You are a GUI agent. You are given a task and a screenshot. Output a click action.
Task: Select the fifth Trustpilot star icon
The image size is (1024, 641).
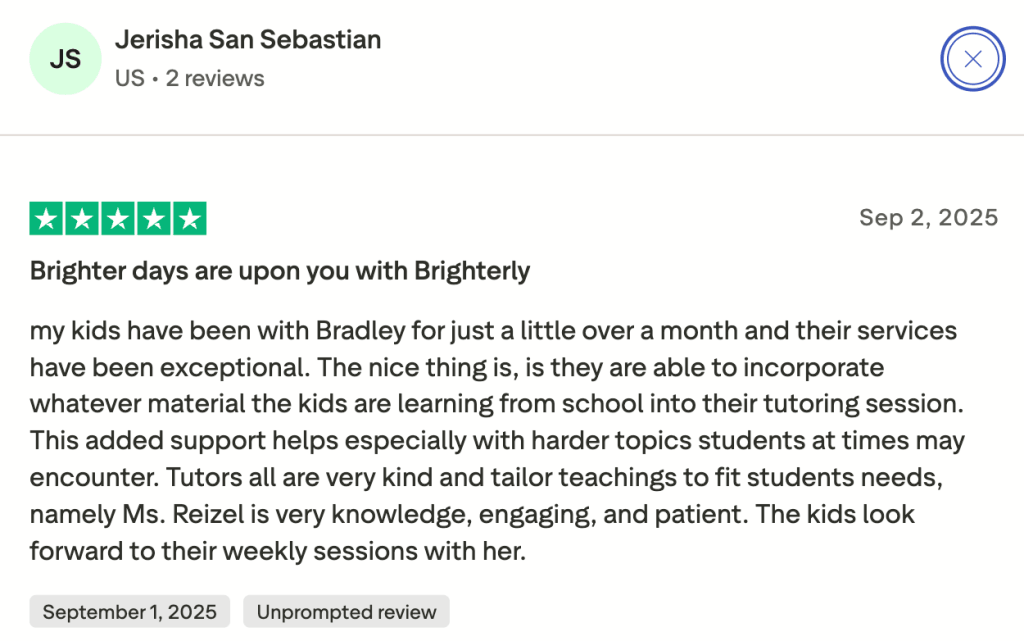[190, 217]
